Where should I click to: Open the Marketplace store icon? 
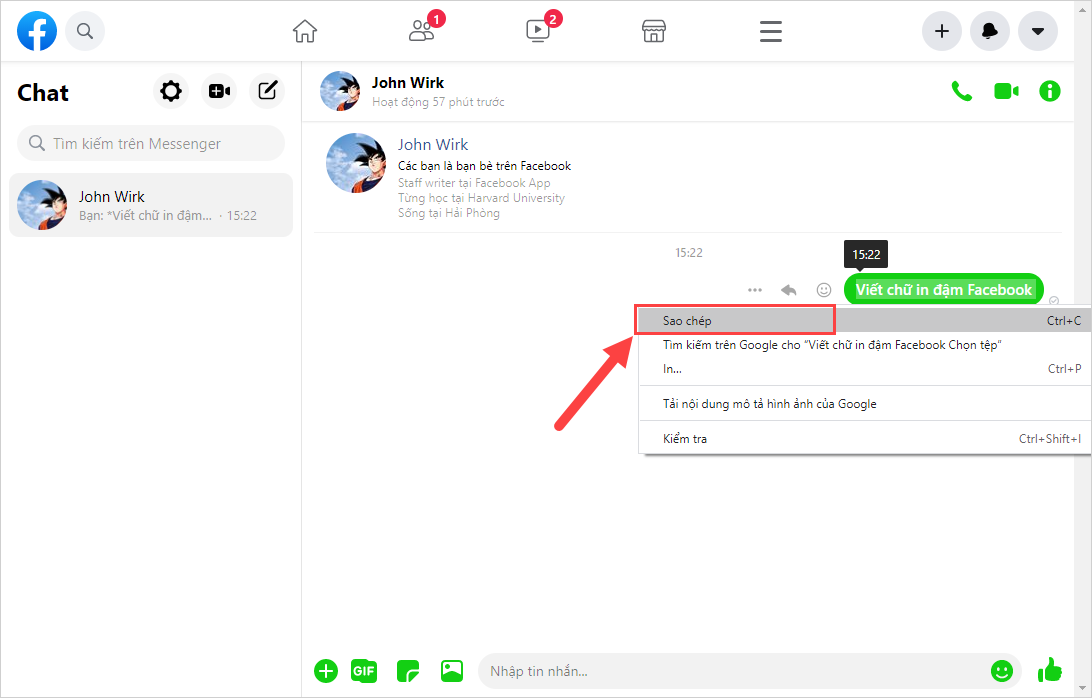click(654, 31)
